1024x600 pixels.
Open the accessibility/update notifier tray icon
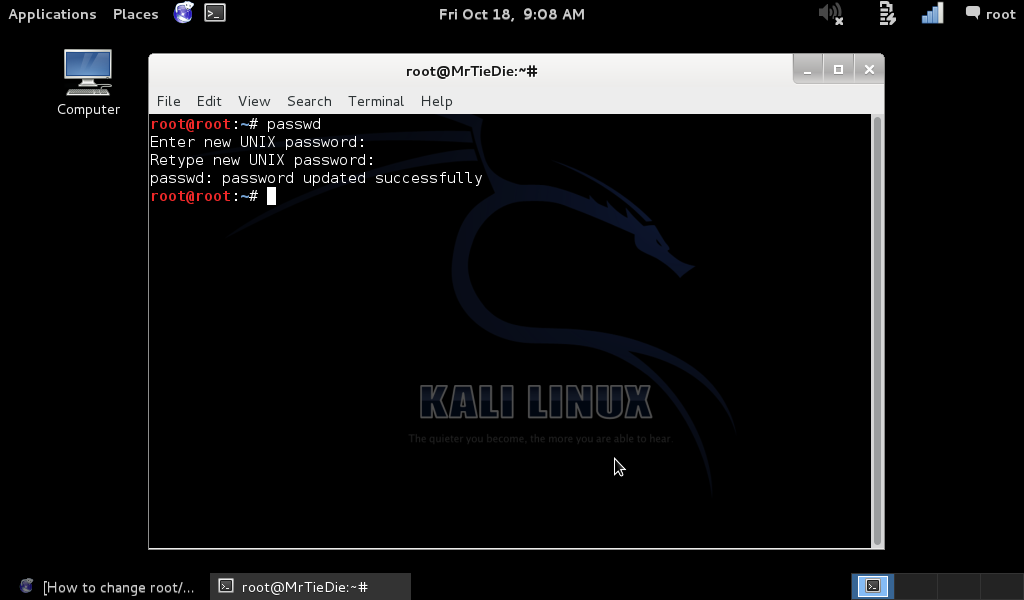point(887,13)
